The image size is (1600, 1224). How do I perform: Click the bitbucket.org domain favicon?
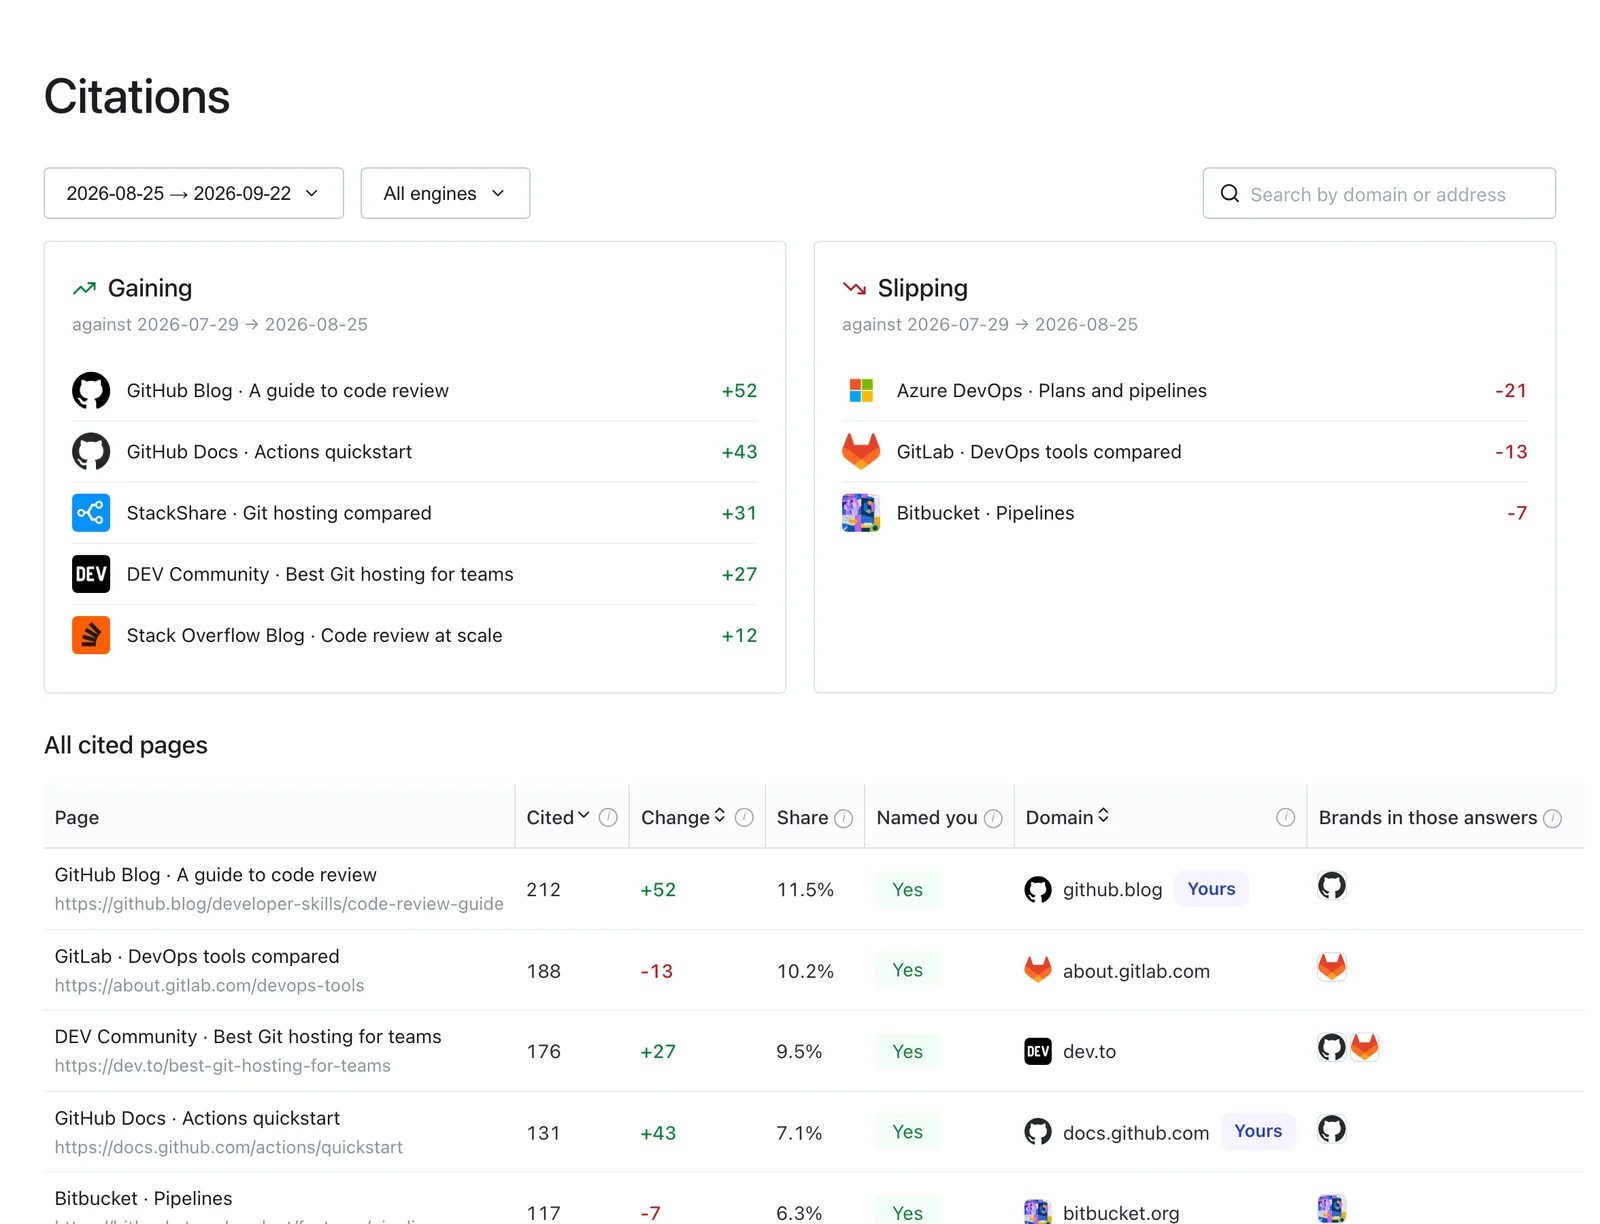coord(1038,1212)
